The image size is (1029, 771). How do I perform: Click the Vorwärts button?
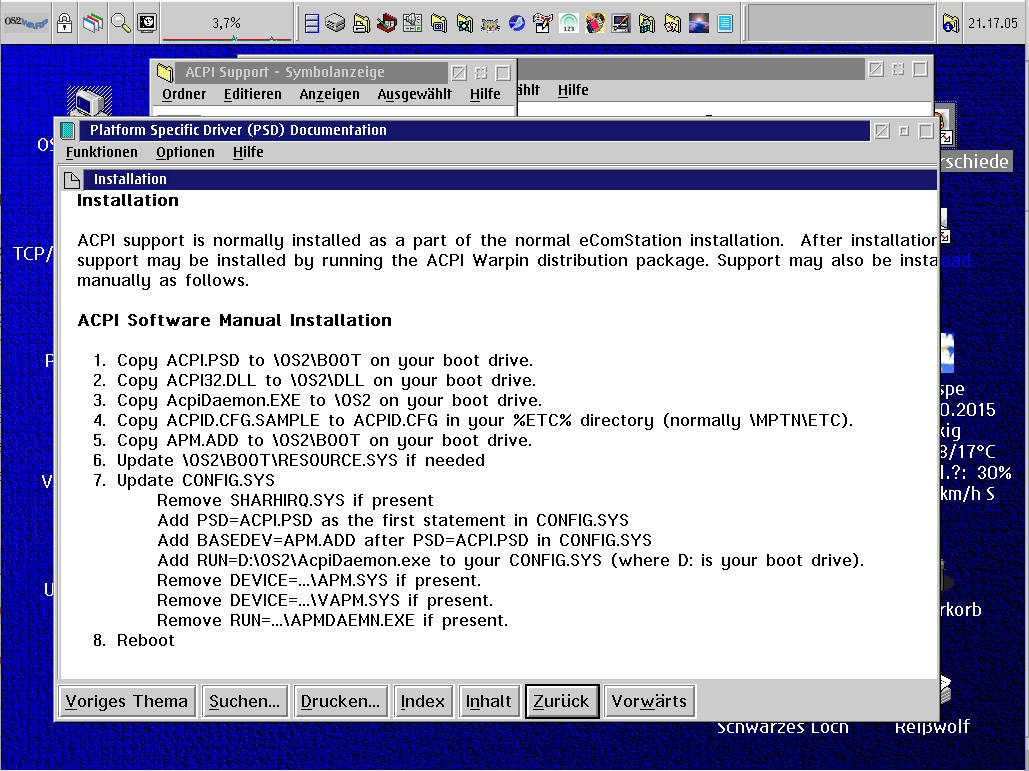pyautogui.click(x=649, y=701)
